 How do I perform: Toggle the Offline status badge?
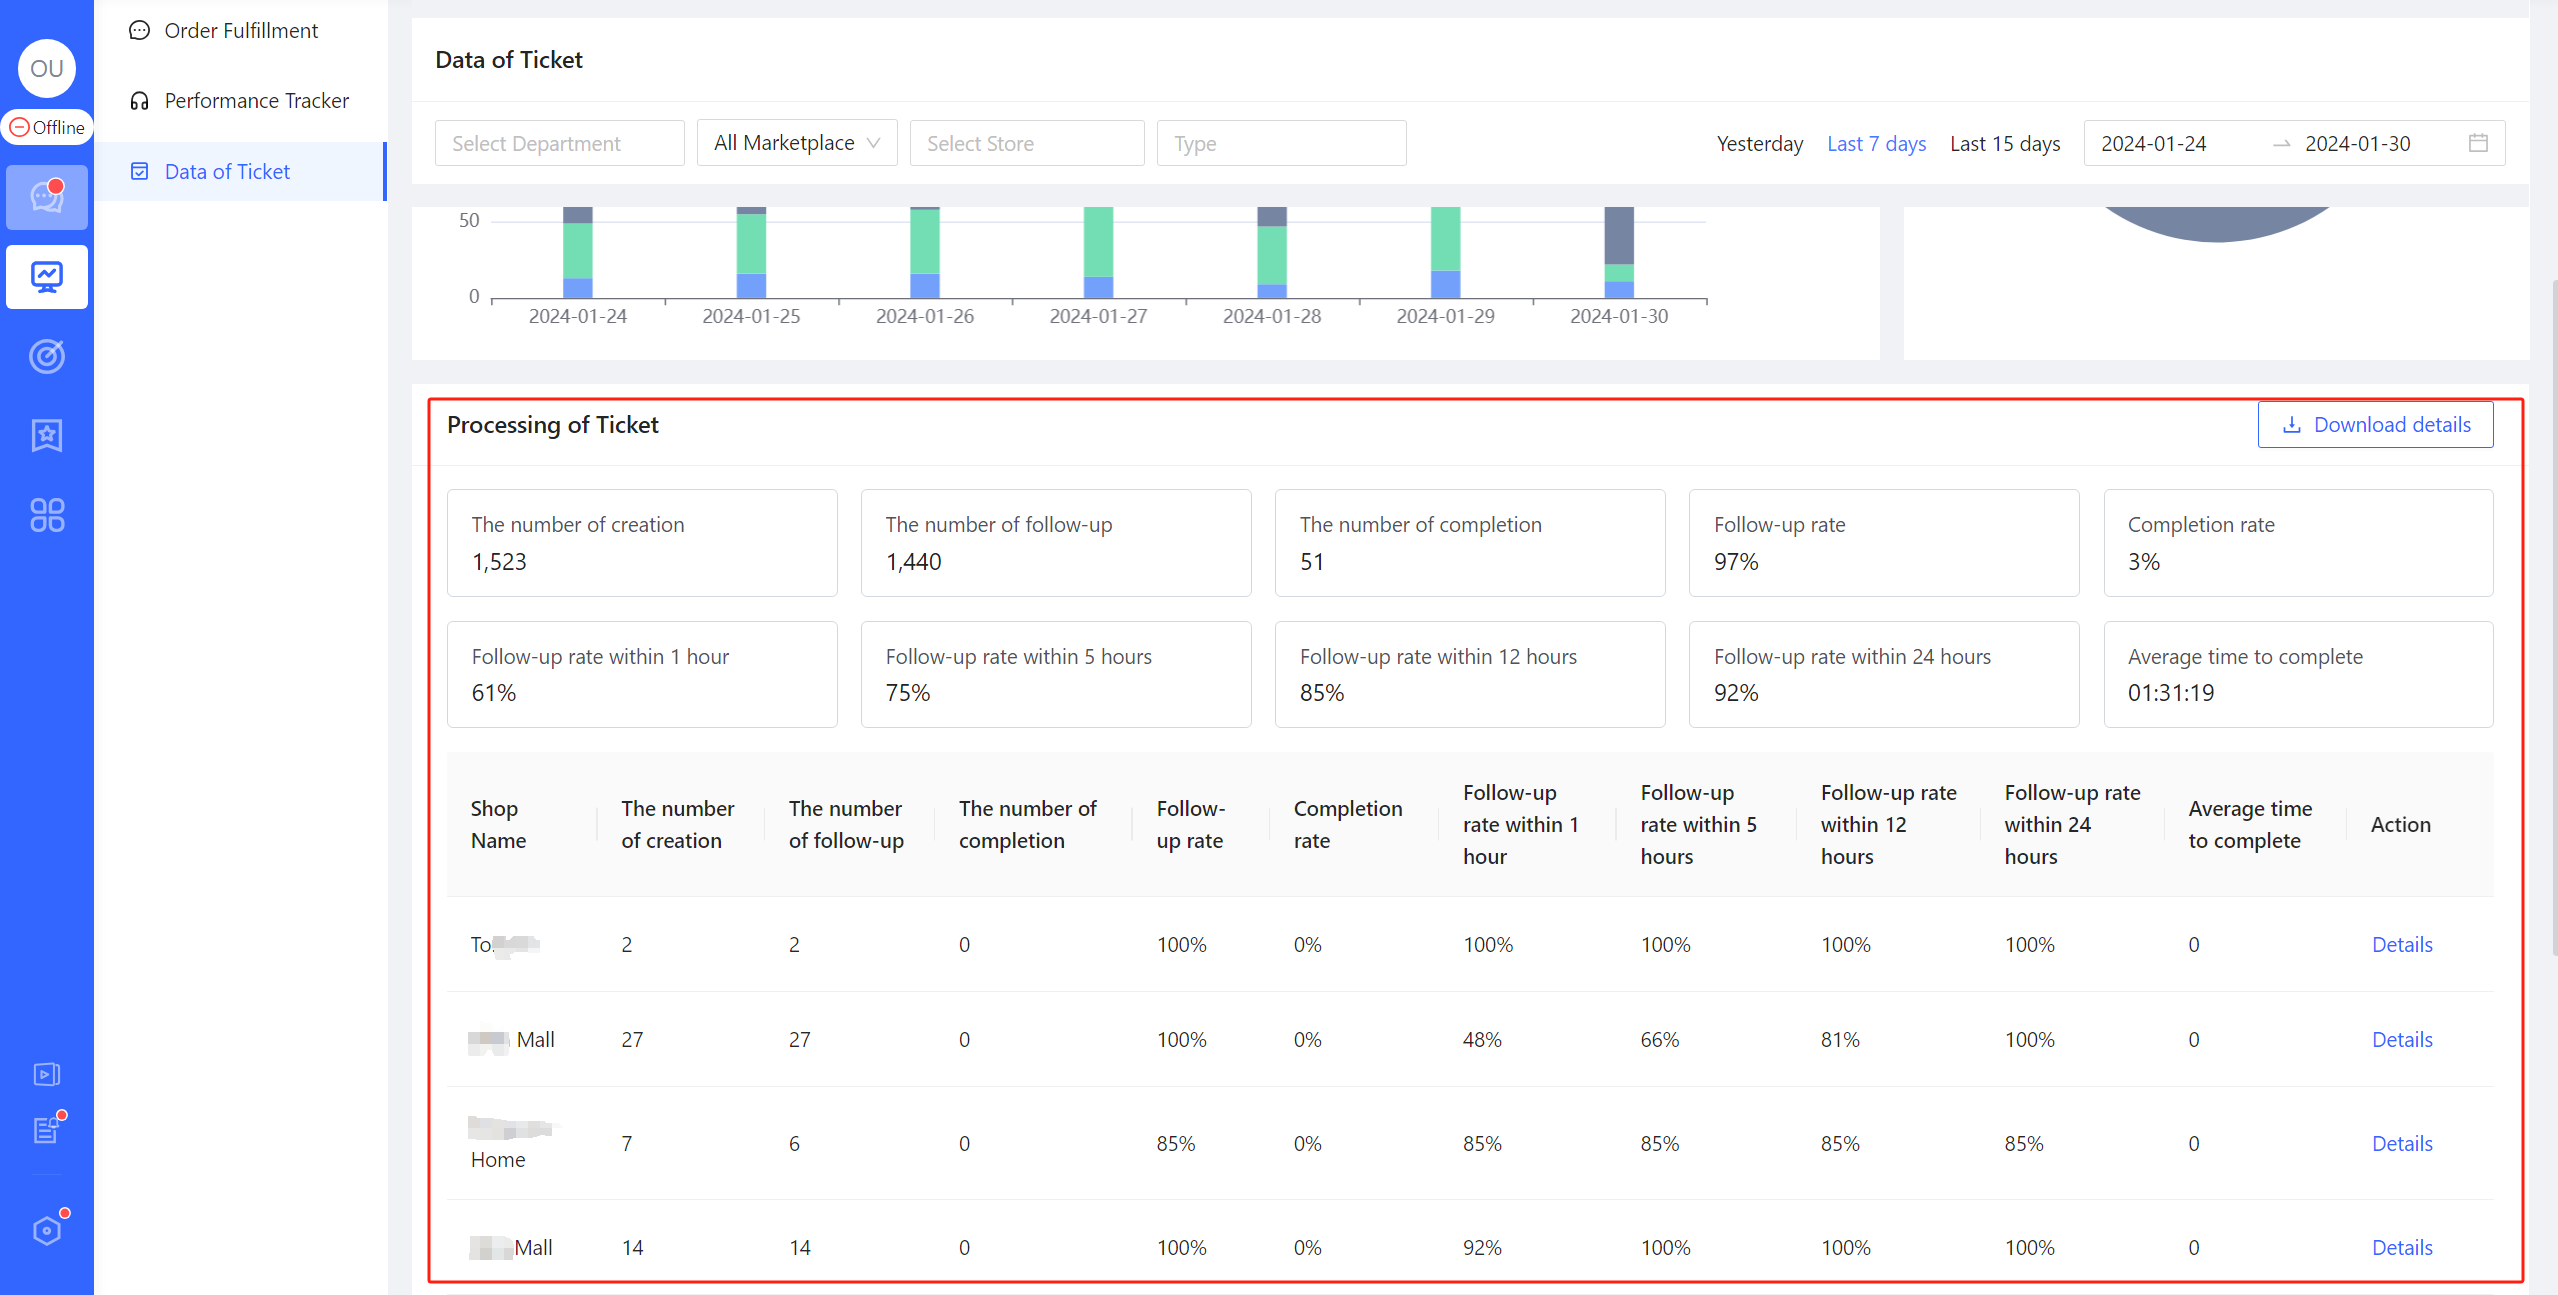tap(47, 127)
